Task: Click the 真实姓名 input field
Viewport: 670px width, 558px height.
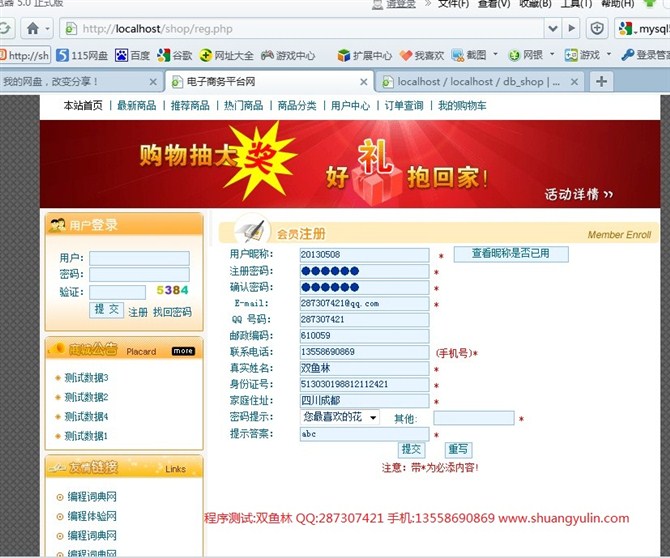Action: pyautogui.click(x=364, y=368)
